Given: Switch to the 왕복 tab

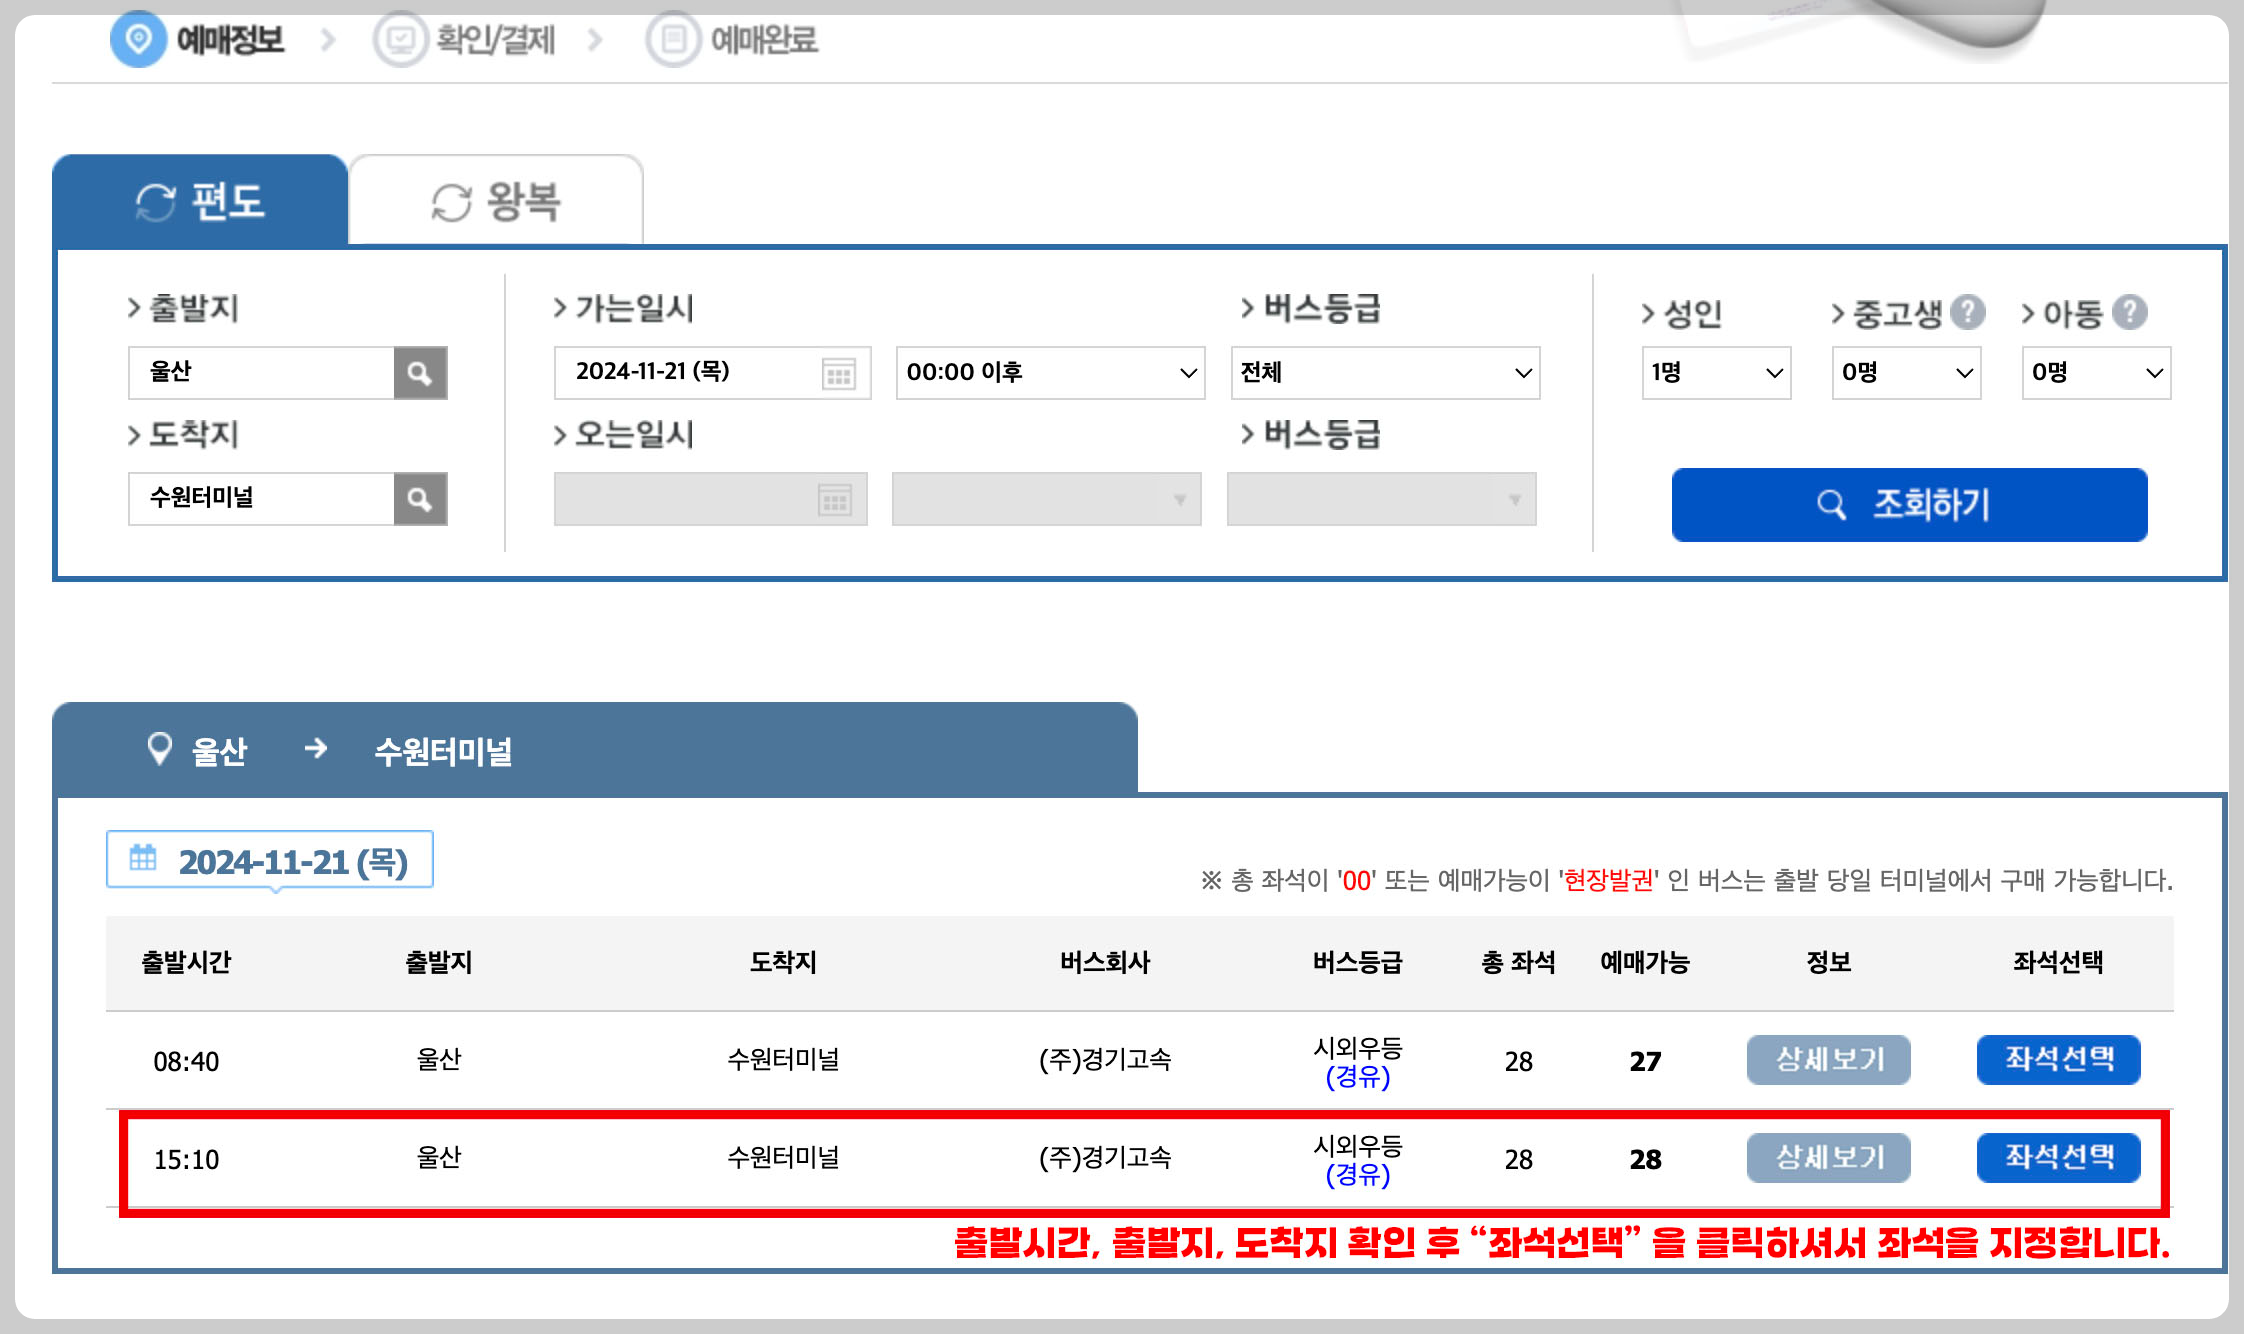Looking at the screenshot, I should click(x=495, y=200).
